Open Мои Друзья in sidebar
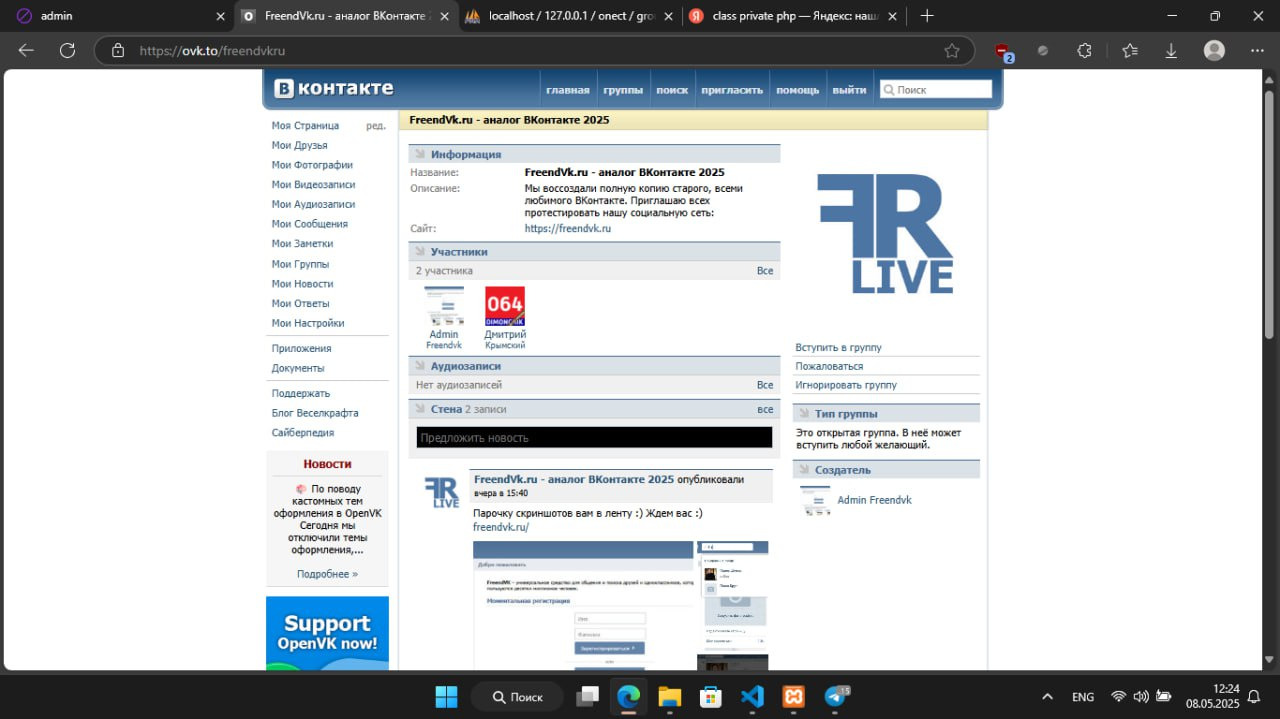This screenshot has height=719, width=1280. (299, 145)
